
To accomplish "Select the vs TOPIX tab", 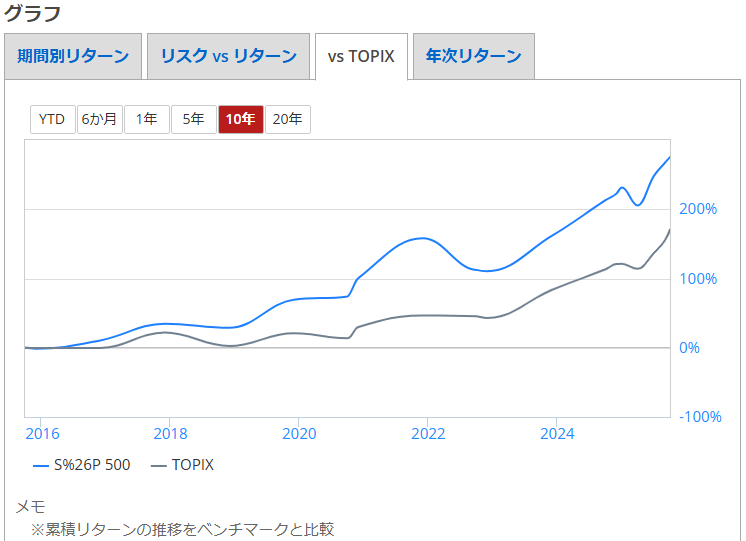I will [x=361, y=56].
